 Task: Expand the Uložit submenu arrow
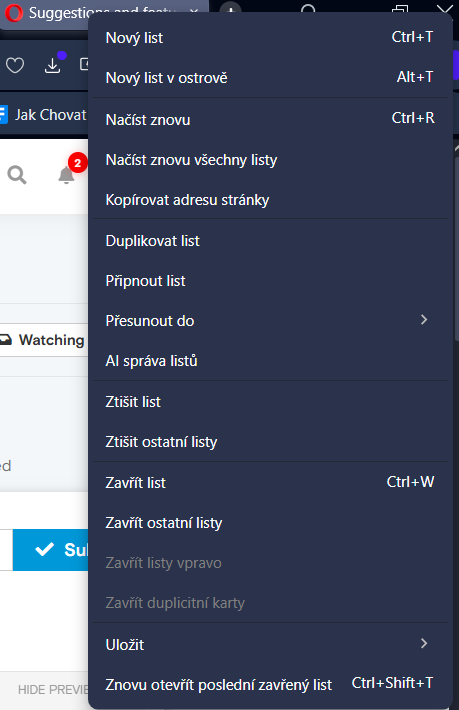[x=424, y=643]
